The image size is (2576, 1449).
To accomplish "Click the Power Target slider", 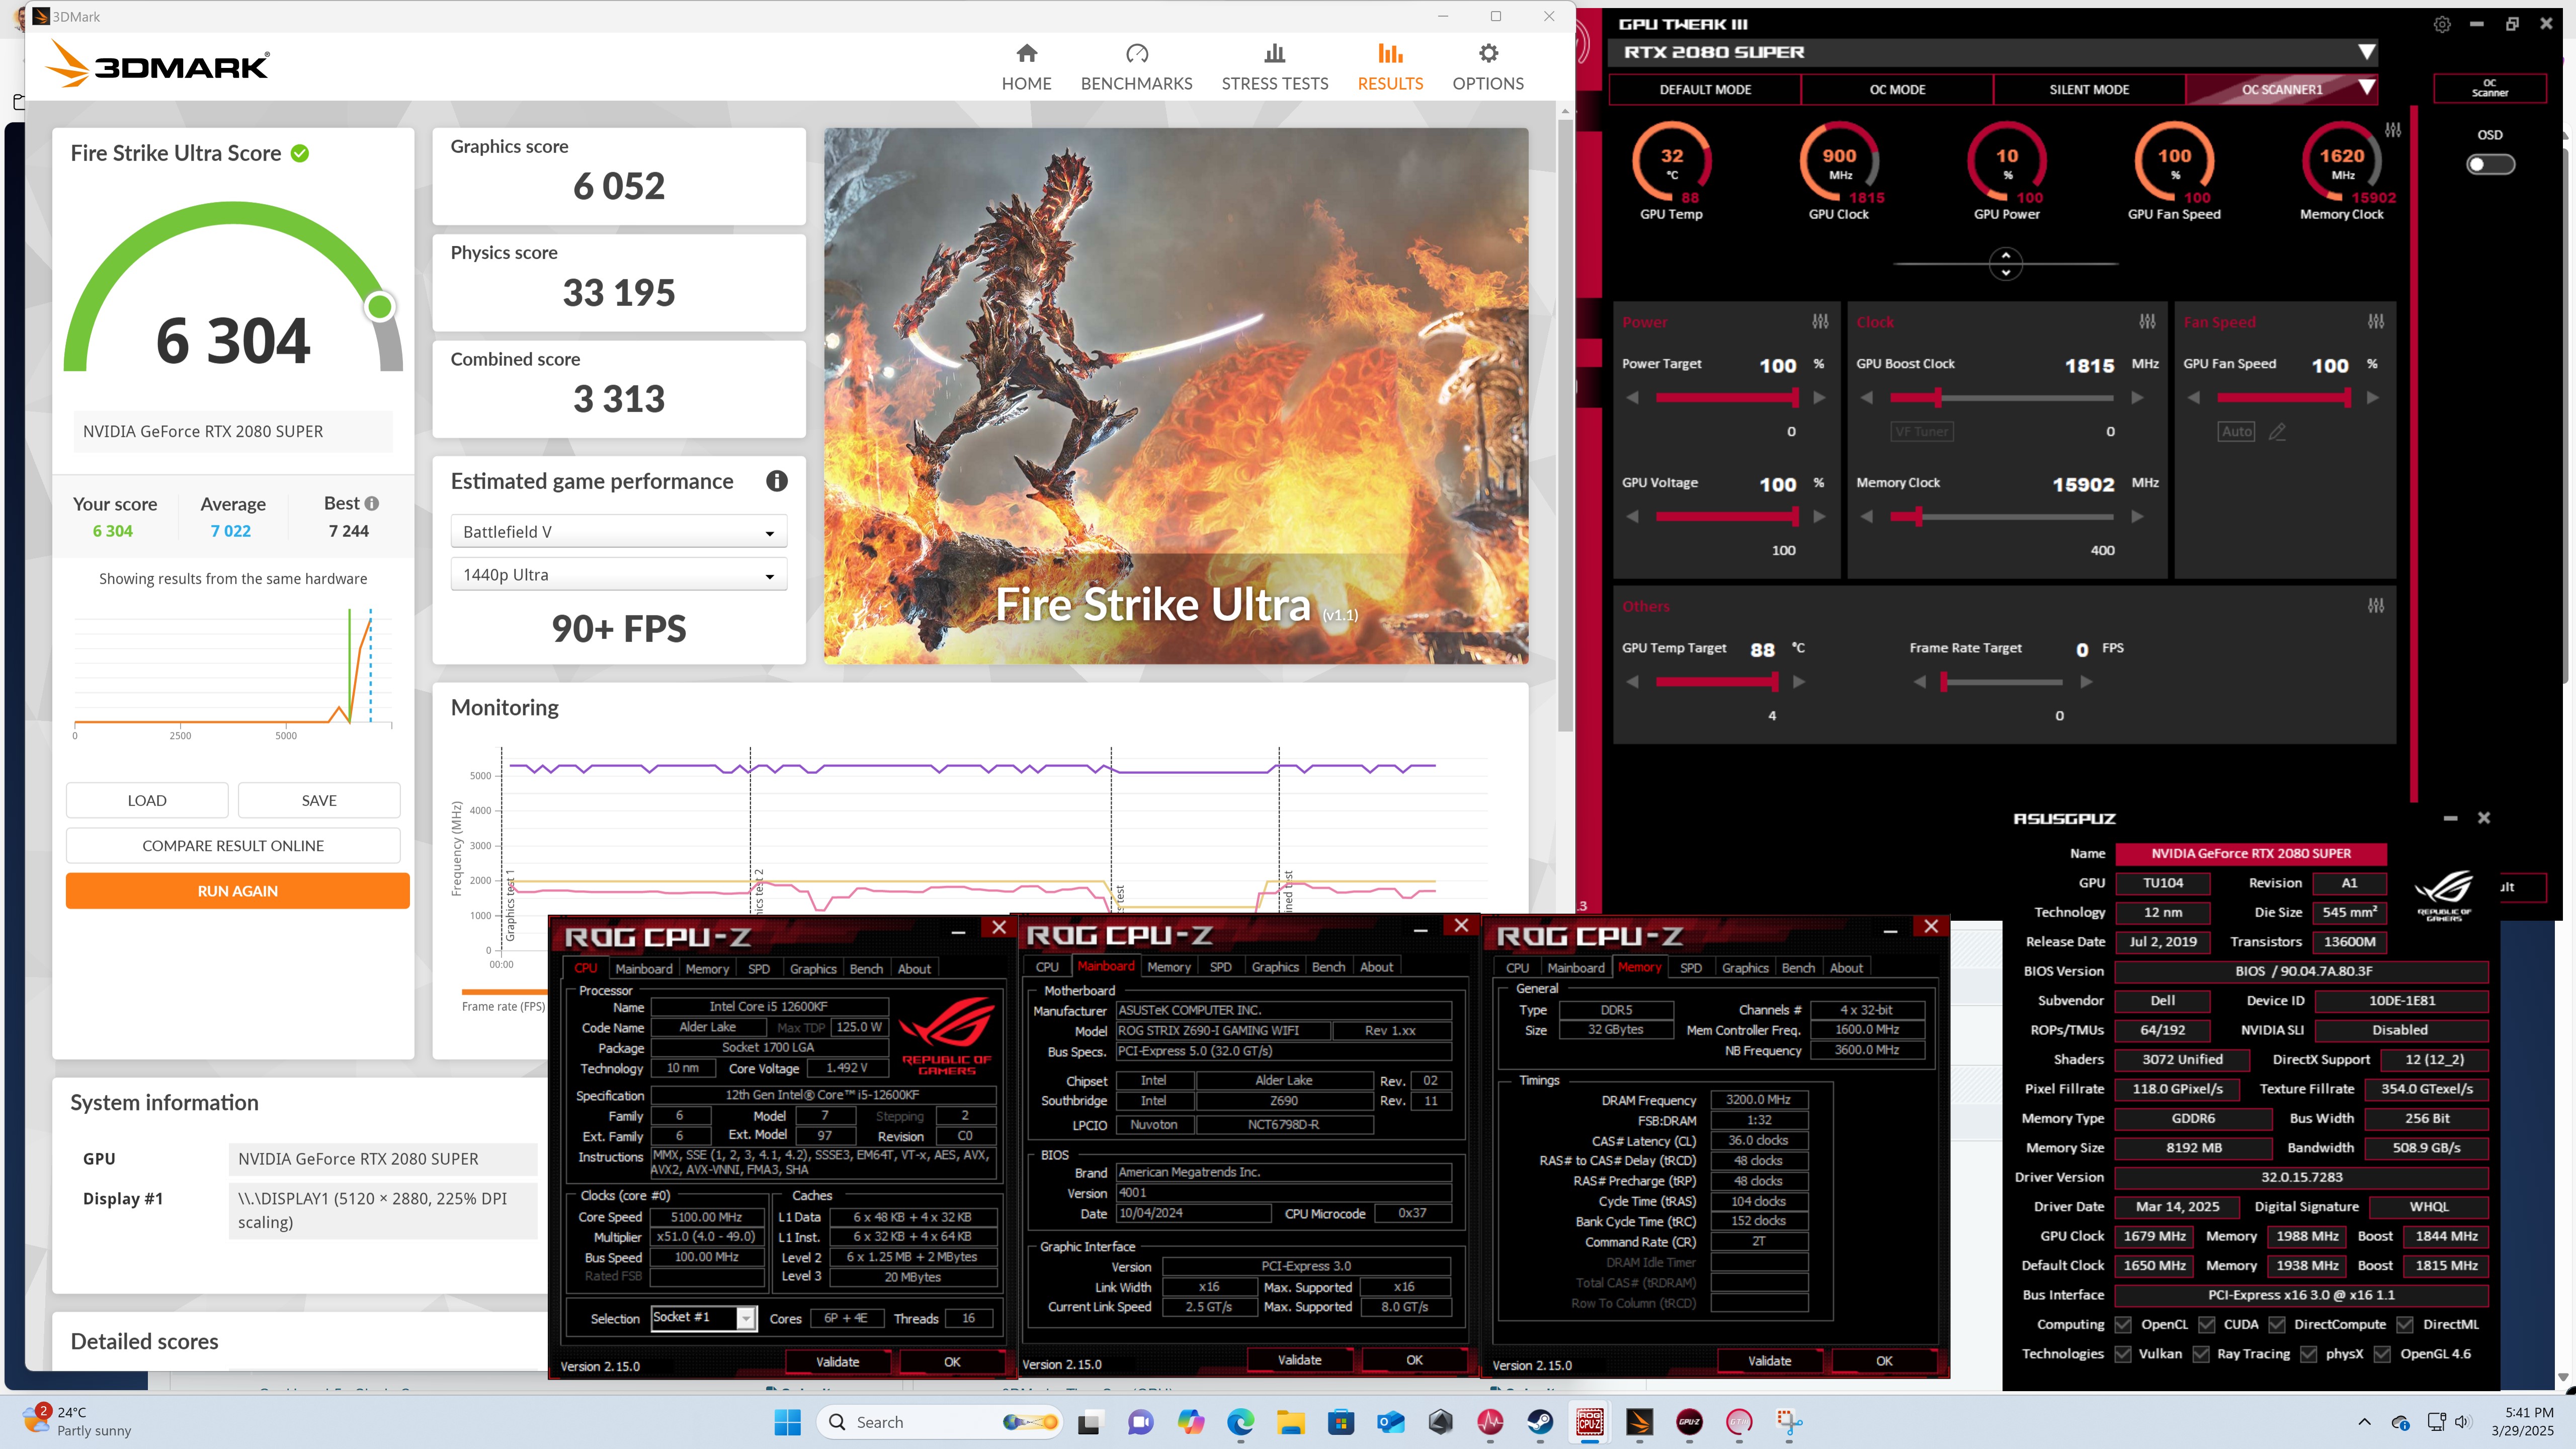I will point(1727,398).
